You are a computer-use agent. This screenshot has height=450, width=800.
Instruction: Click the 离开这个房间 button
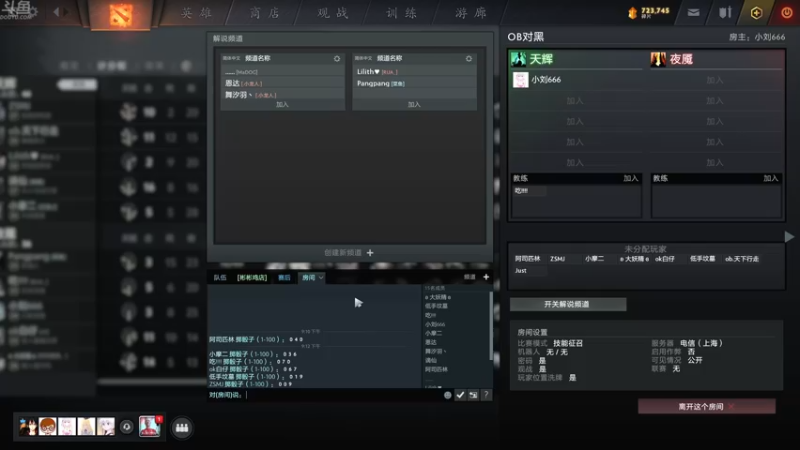click(x=707, y=407)
